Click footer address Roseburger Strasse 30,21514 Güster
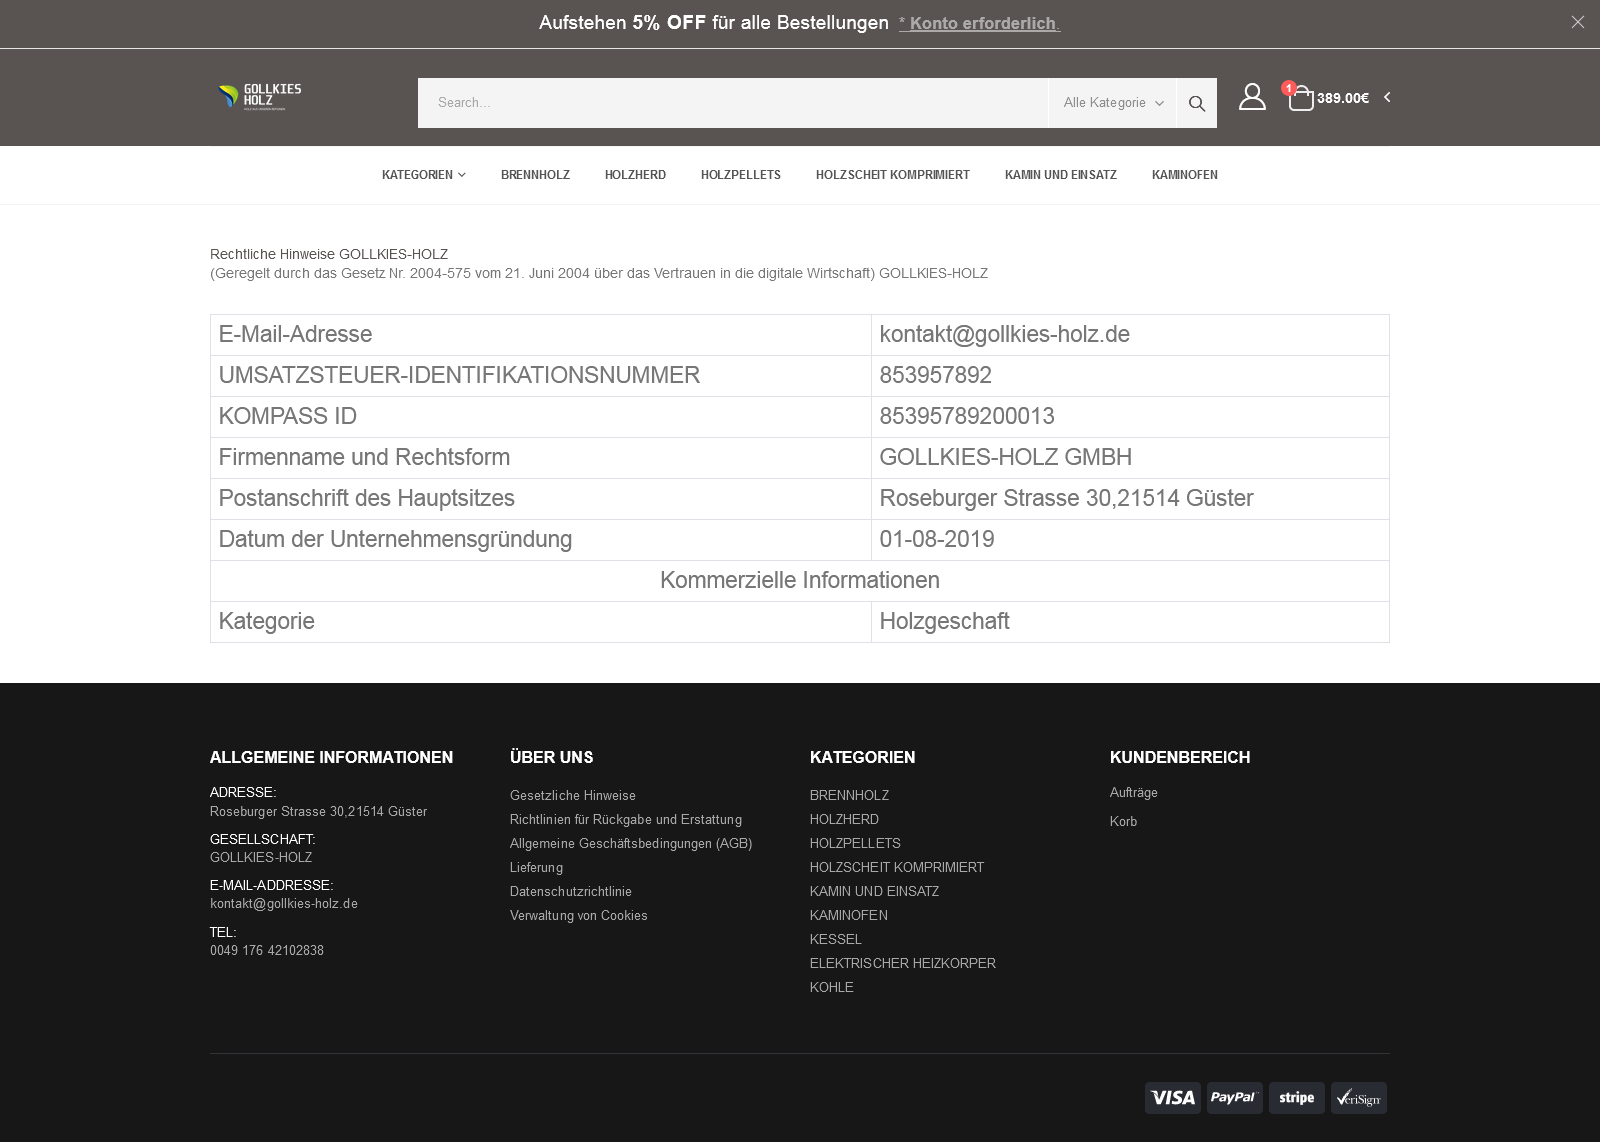This screenshot has height=1142, width=1600. [318, 812]
